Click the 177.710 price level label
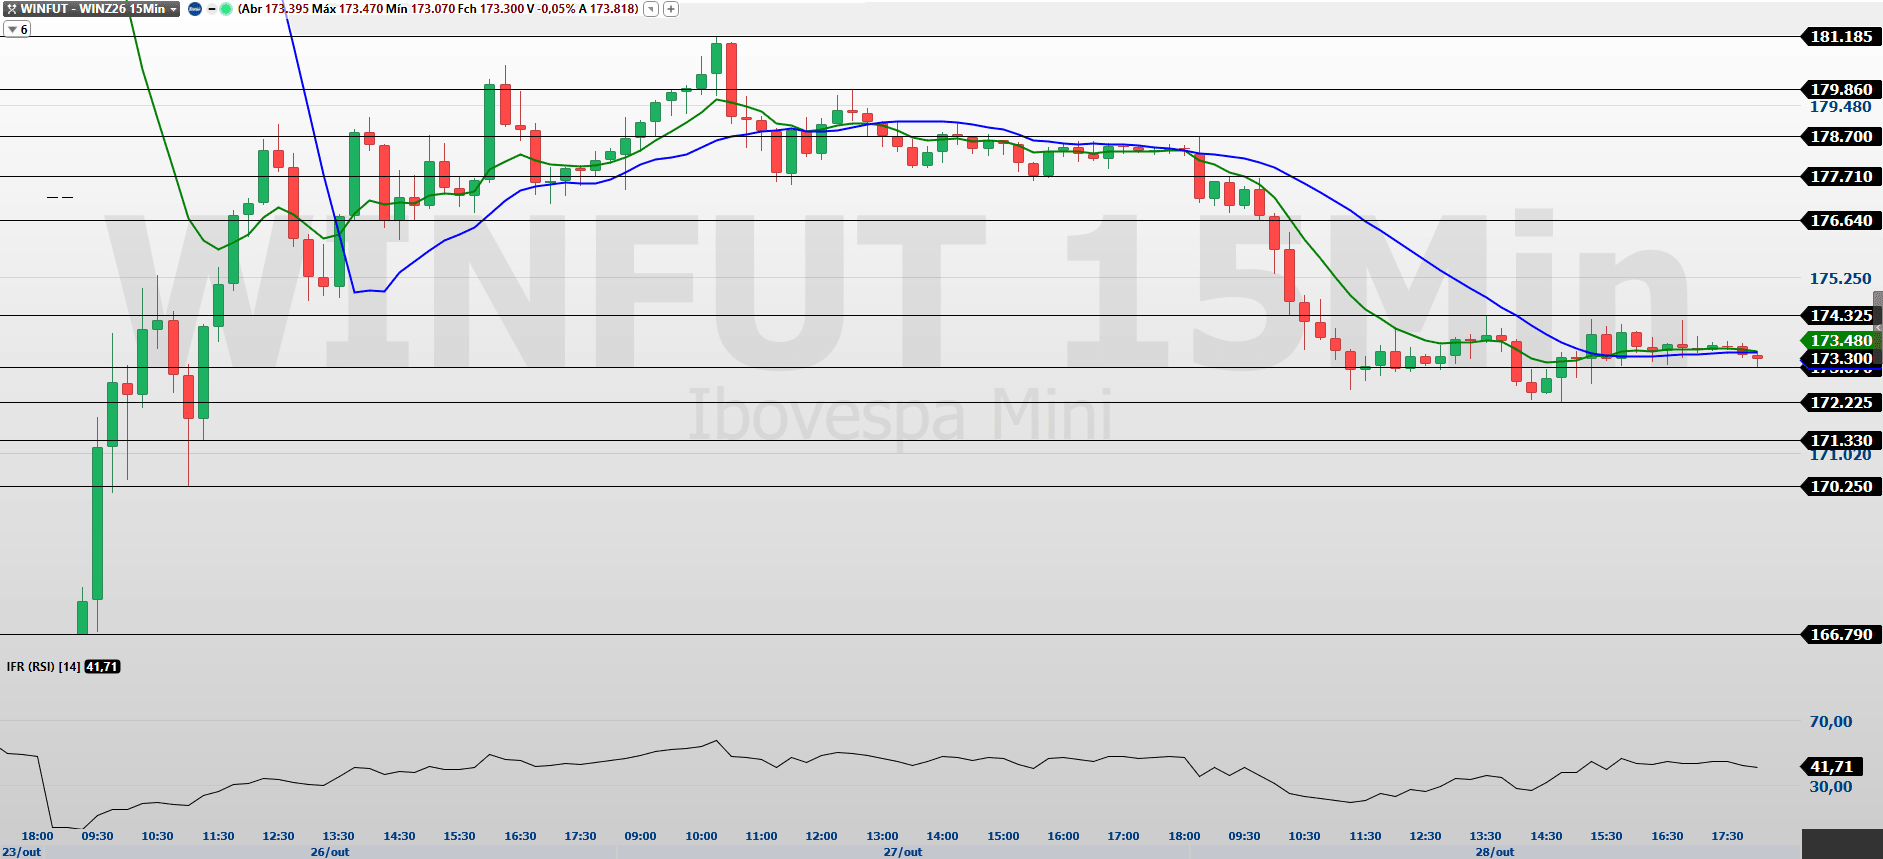 [1841, 177]
